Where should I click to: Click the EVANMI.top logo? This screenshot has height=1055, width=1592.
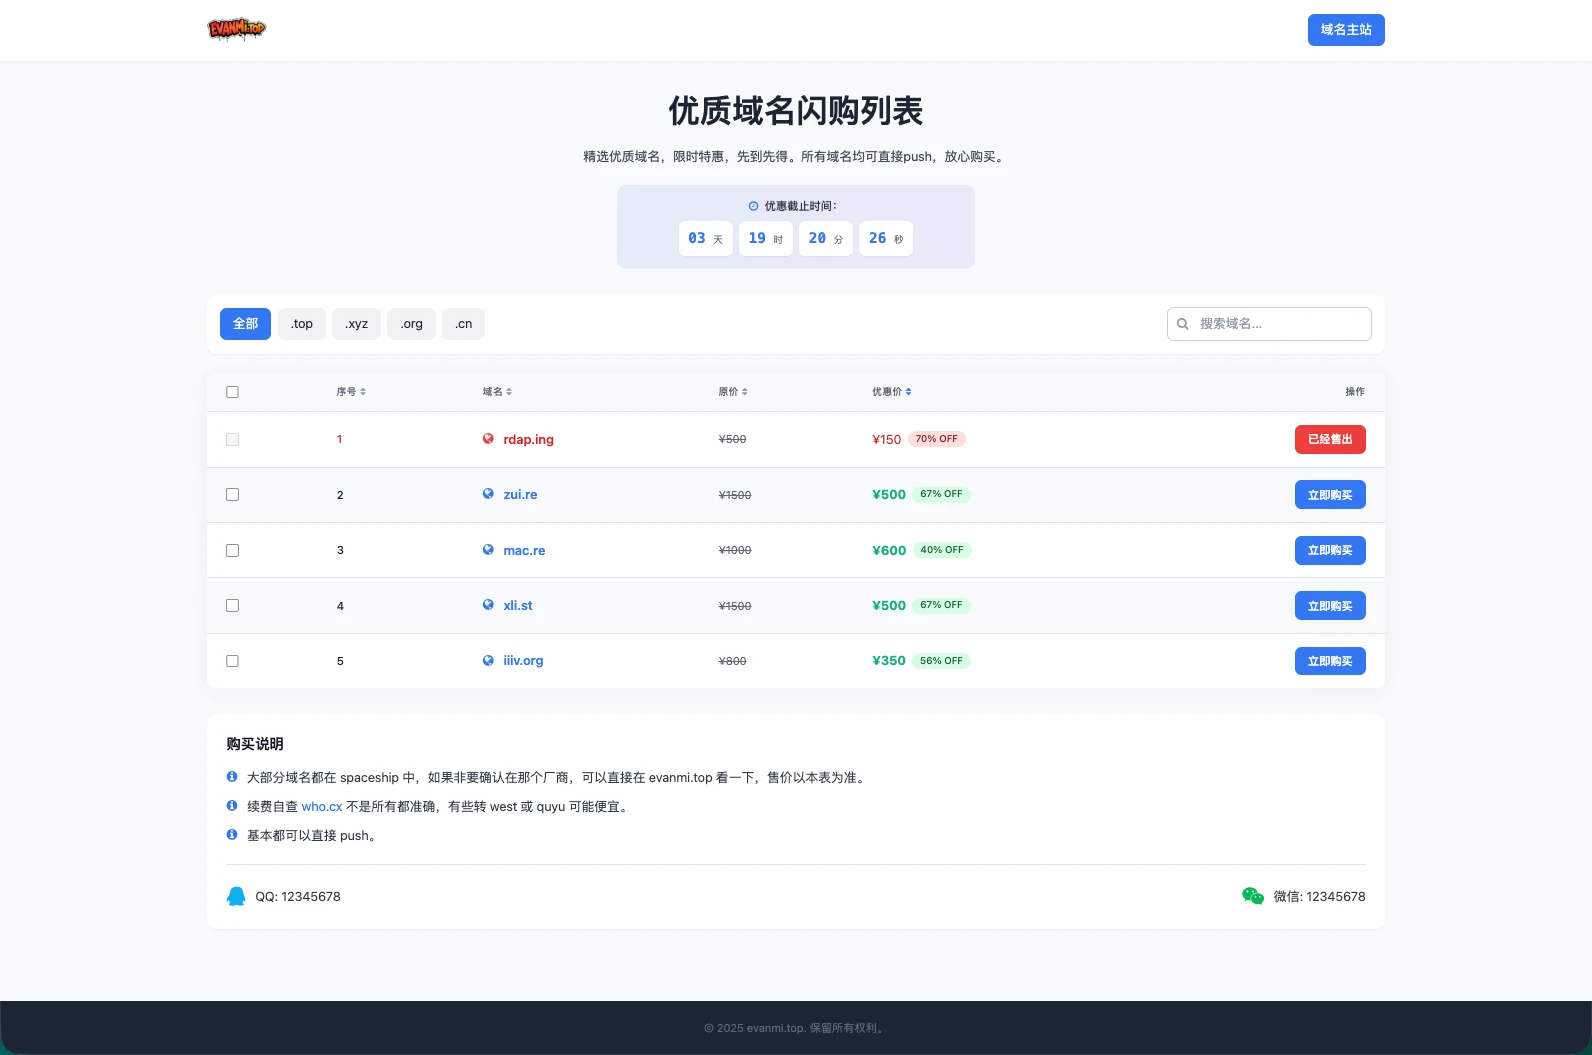coord(236,29)
